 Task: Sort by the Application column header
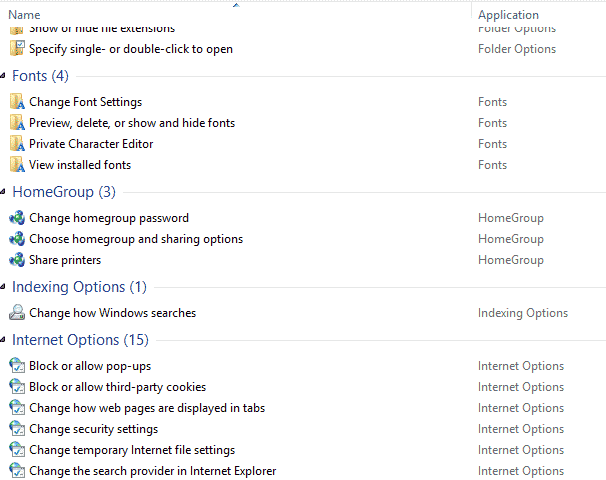(x=508, y=15)
